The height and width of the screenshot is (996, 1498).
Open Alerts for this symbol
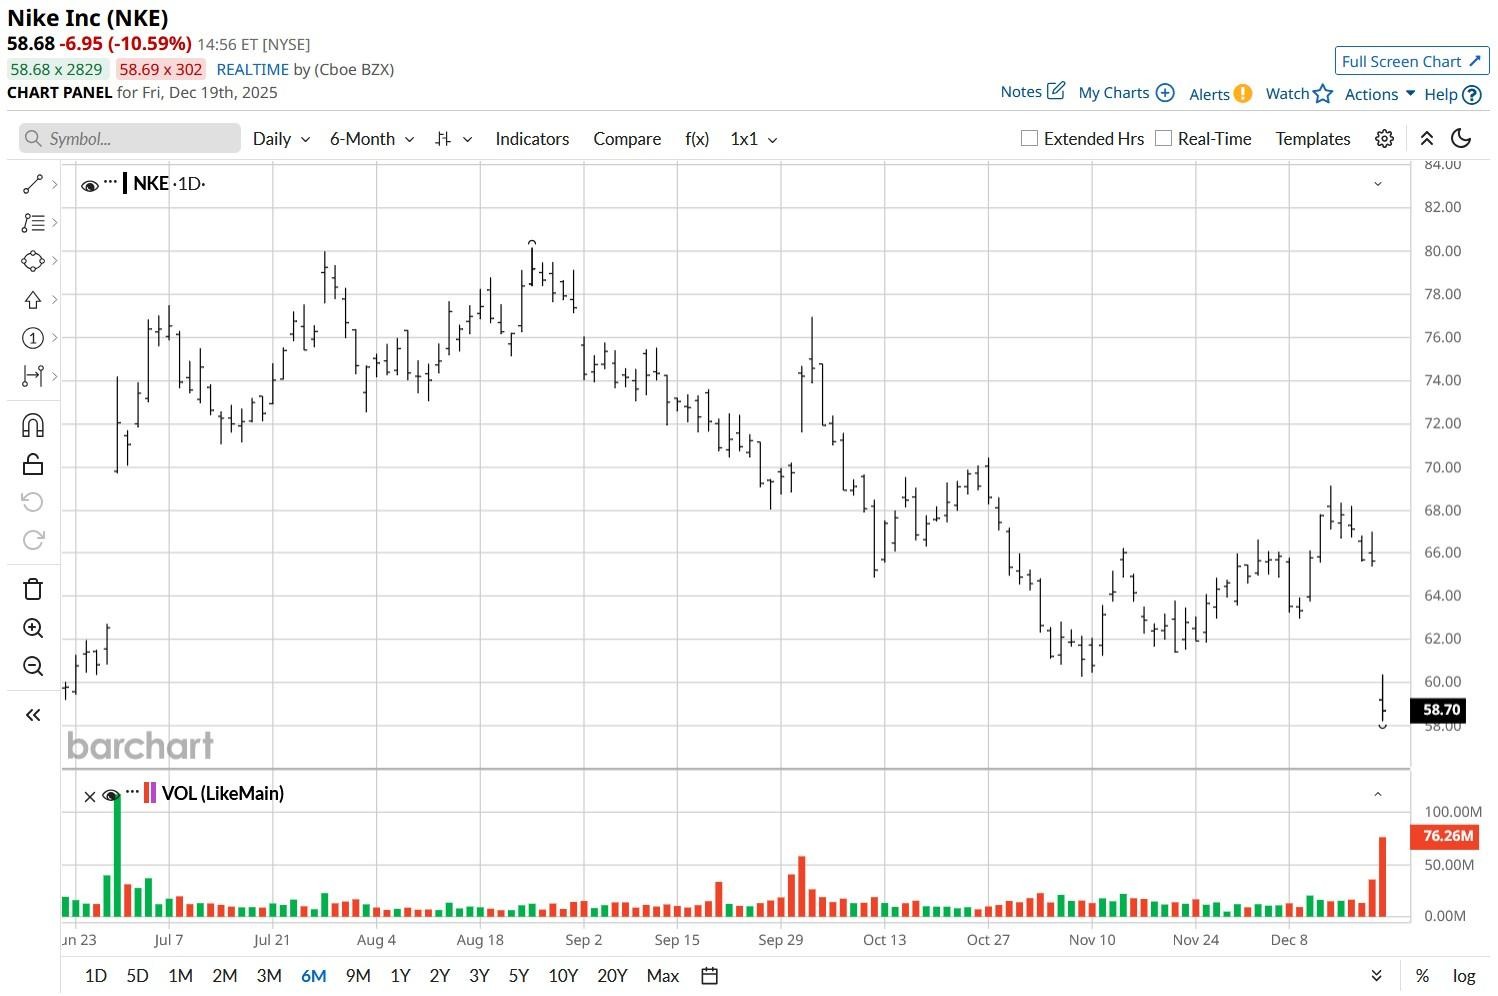(1220, 94)
